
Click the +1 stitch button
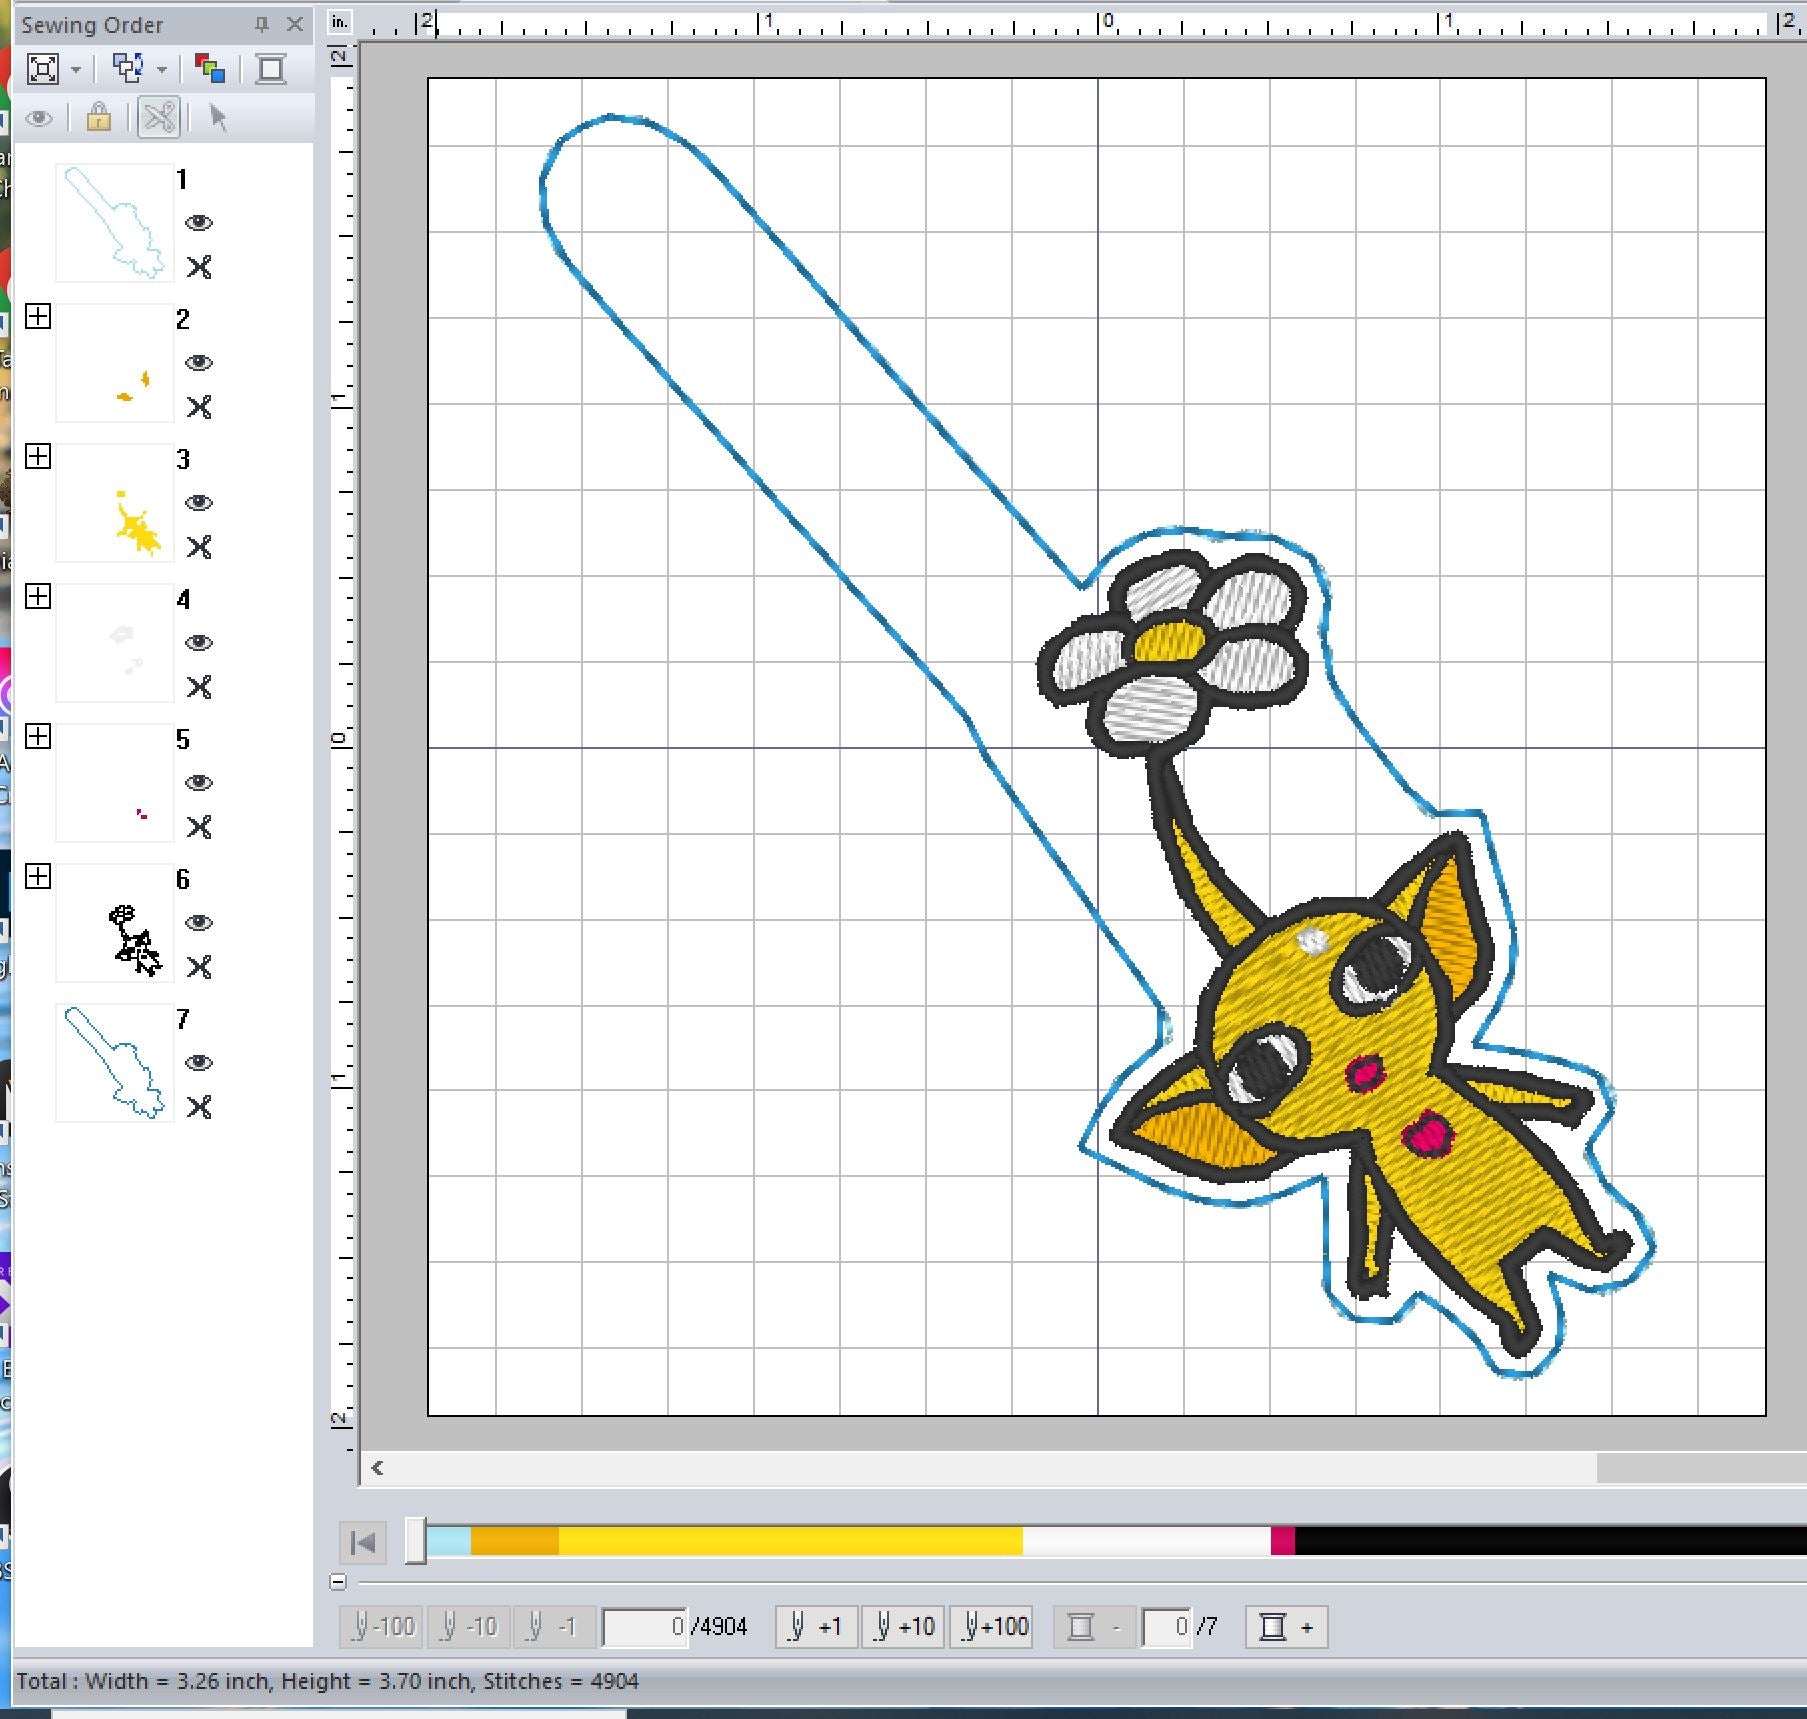click(815, 1627)
